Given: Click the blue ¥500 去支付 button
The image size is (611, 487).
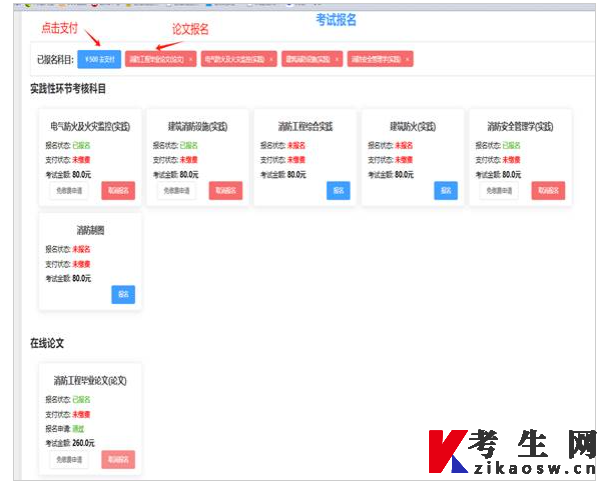Looking at the screenshot, I should [x=99, y=59].
